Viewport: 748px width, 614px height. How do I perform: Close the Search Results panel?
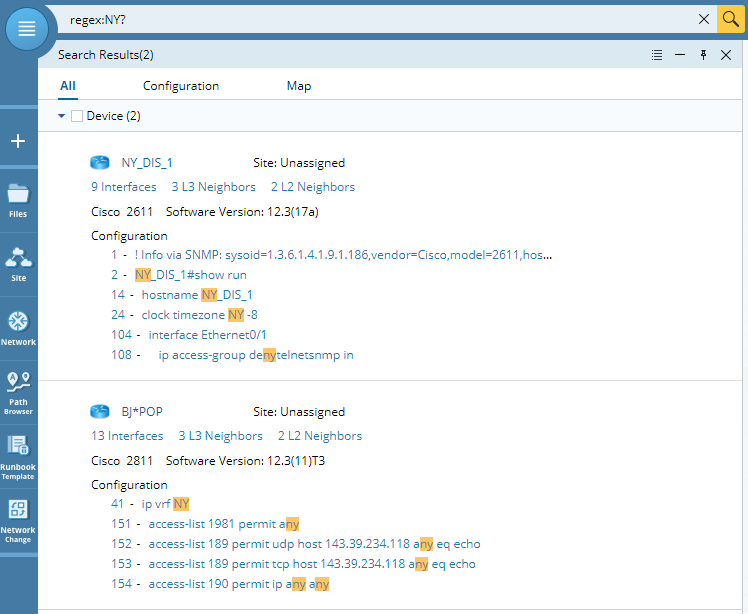tap(726, 55)
